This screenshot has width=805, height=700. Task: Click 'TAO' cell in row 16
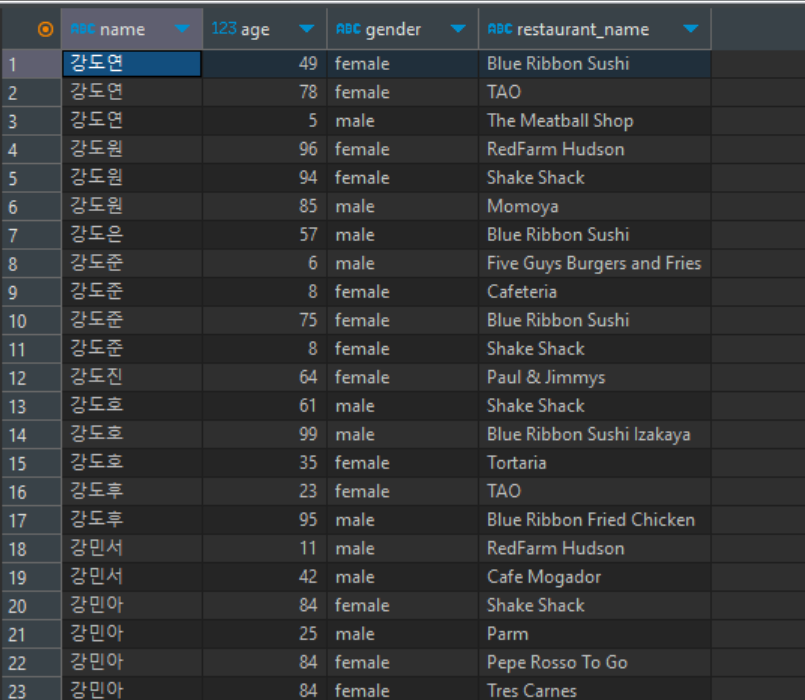click(595, 491)
